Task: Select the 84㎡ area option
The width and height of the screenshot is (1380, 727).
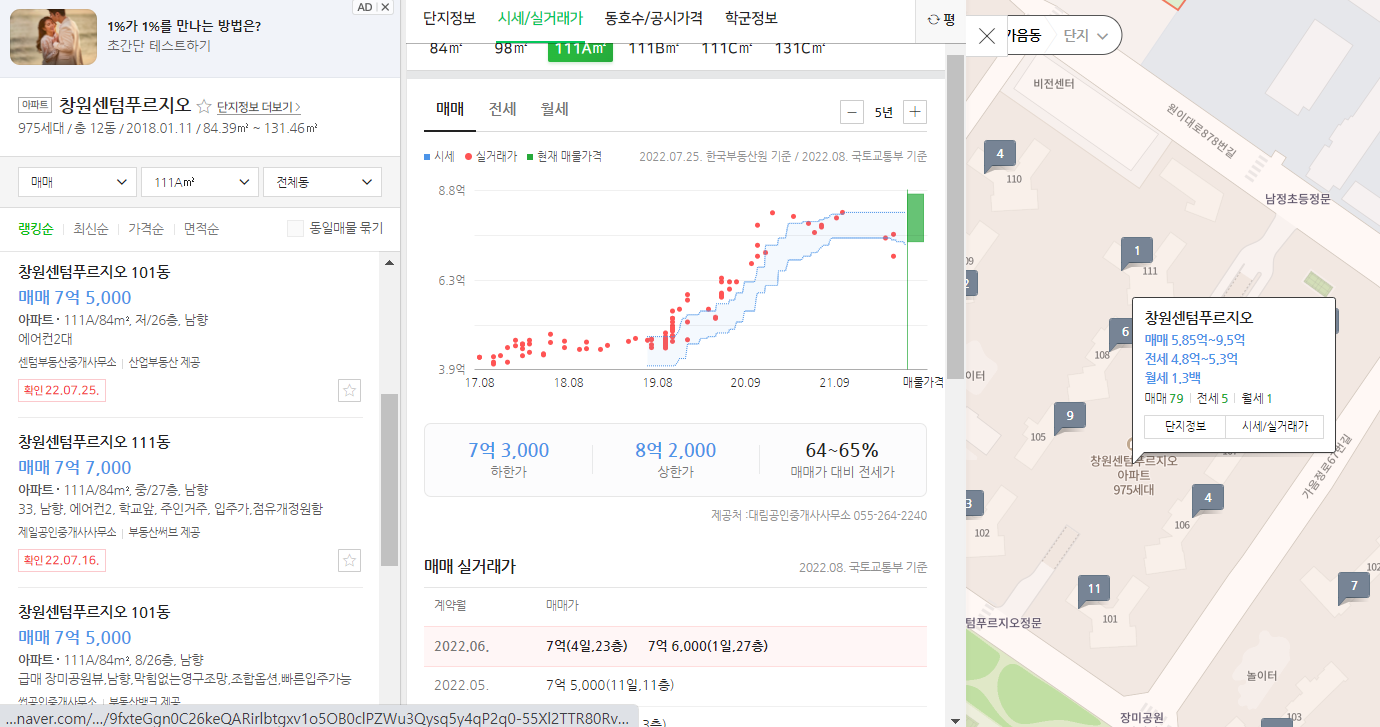Action: (x=446, y=49)
